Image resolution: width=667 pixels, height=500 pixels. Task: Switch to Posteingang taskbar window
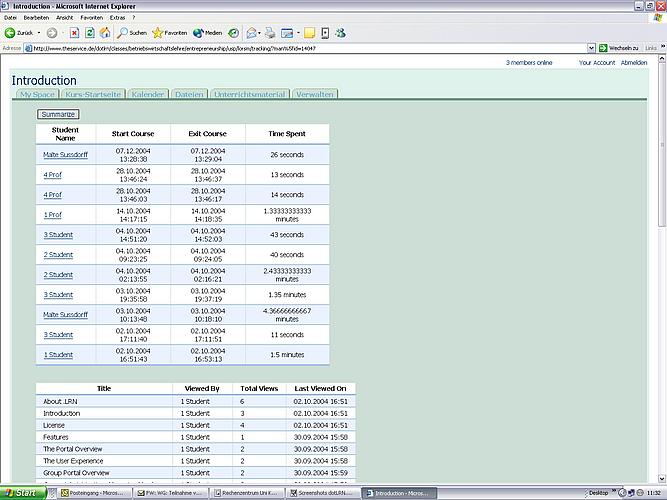tap(95, 493)
